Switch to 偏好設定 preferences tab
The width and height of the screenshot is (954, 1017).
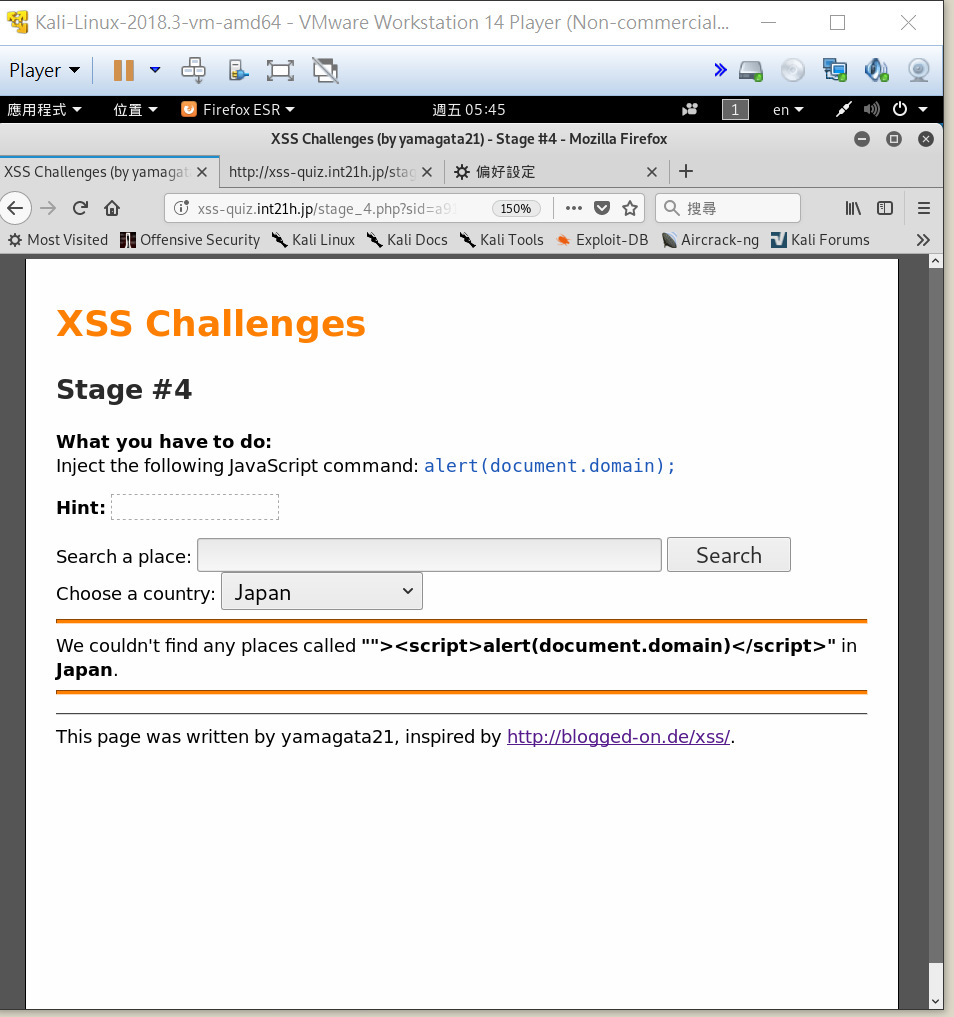click(505, 172)
